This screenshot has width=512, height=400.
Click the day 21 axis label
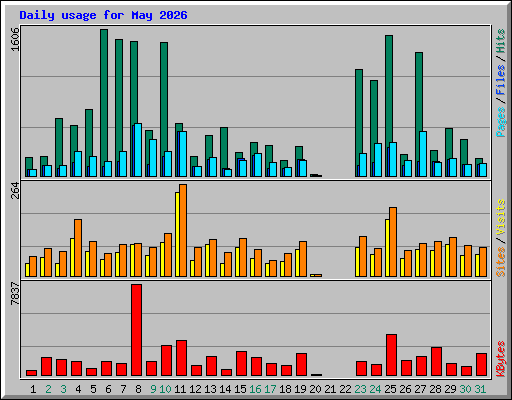click(330, 389)
